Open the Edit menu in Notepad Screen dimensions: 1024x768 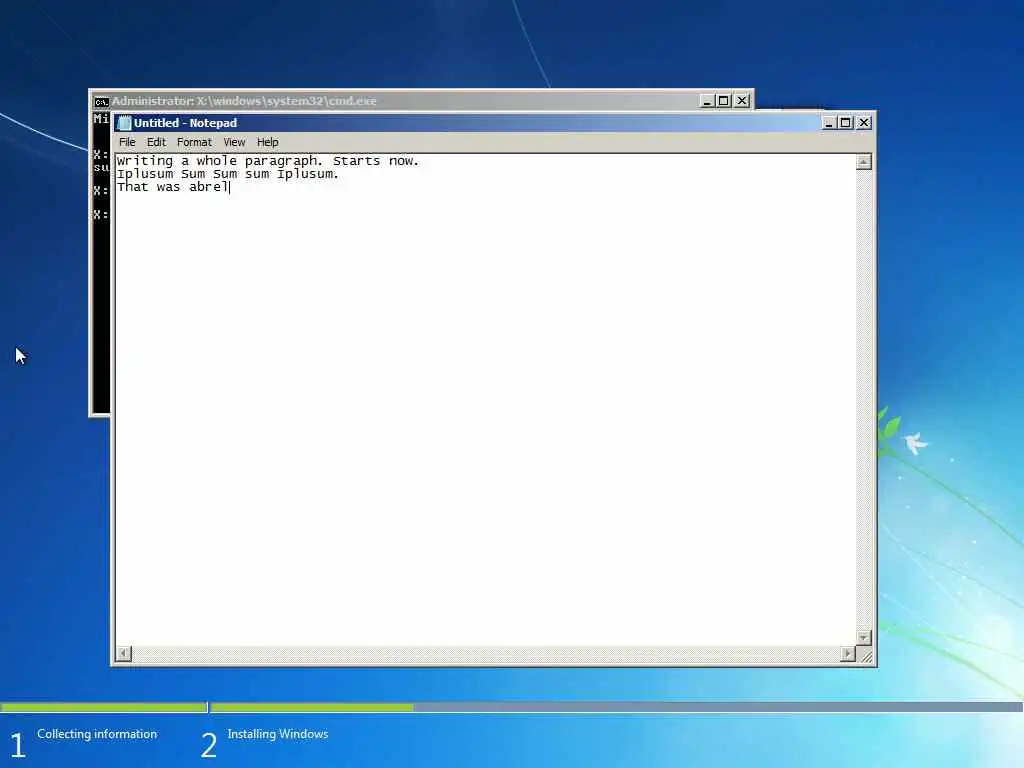156,142
